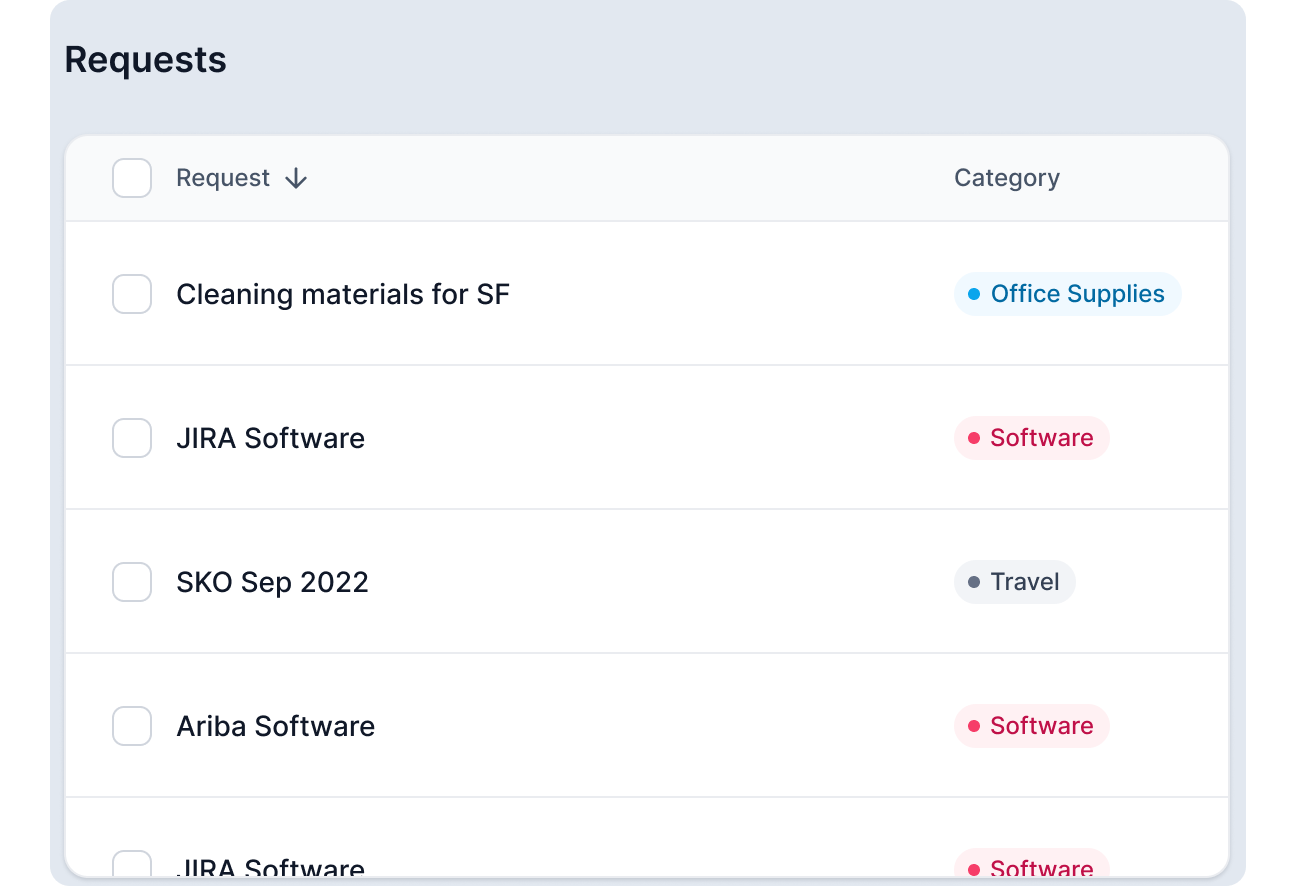Click the Requests page heading
Screen dimensions: 1294x888
145,60
